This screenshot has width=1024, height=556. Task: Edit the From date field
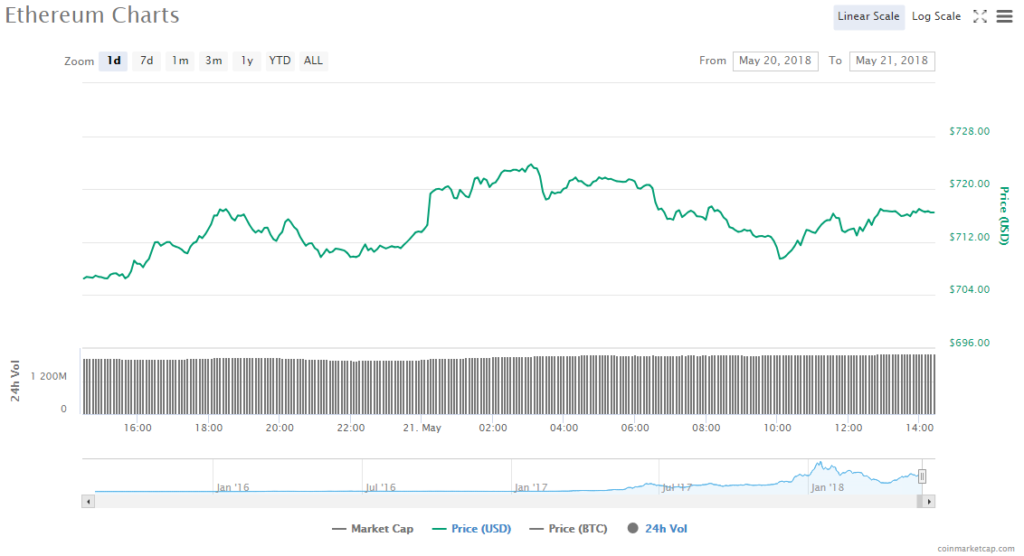775,61
